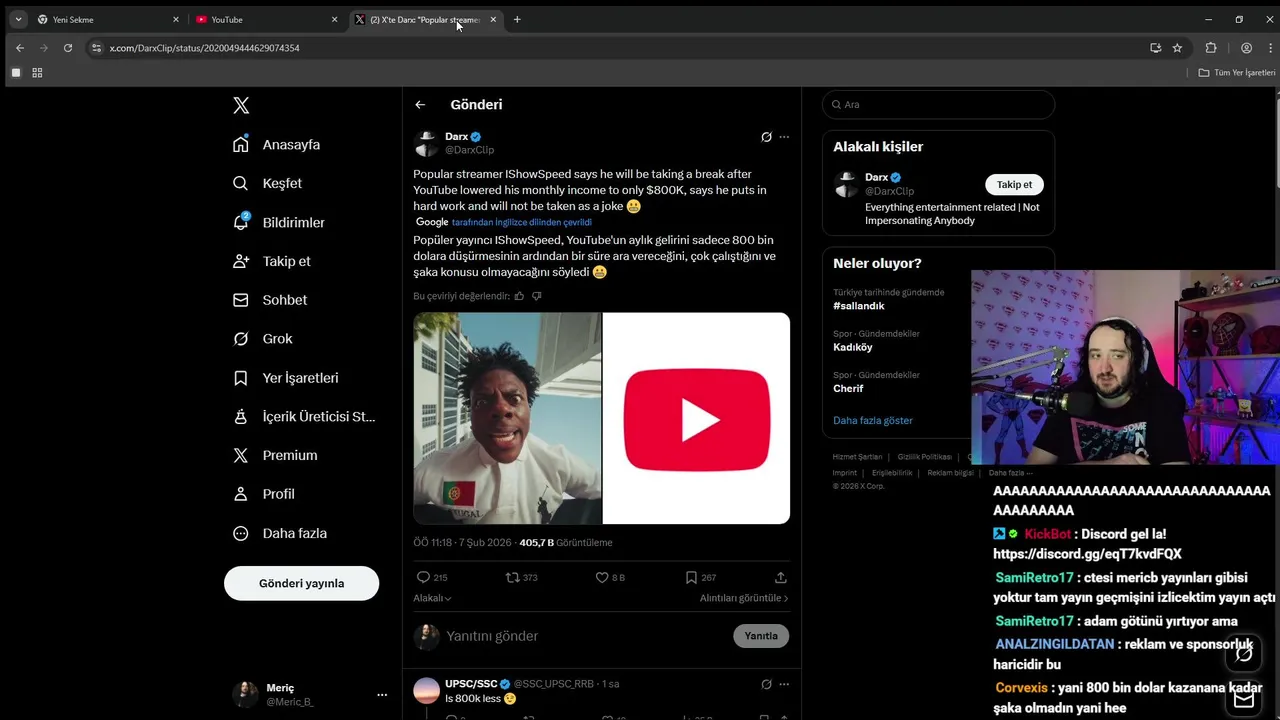The height and width of the screenshot is (720, 1280).
Task: Click the Ara search field
Action: point(938,104)
